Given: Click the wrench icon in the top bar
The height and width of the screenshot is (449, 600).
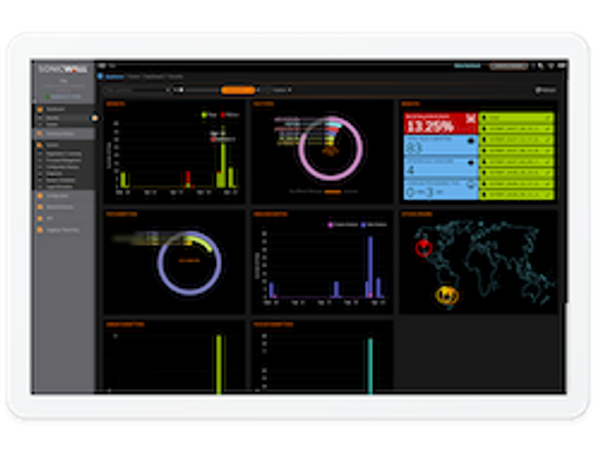Looking at the screenshot, I should (x=541, y=66).
